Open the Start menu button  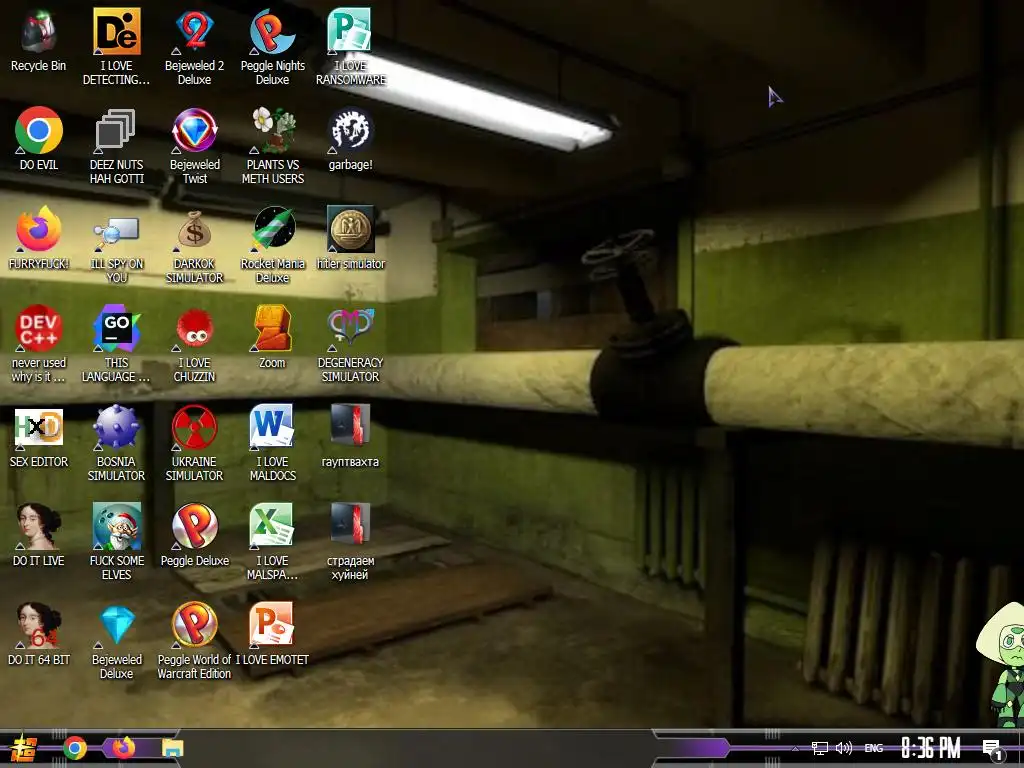(24, 748)
